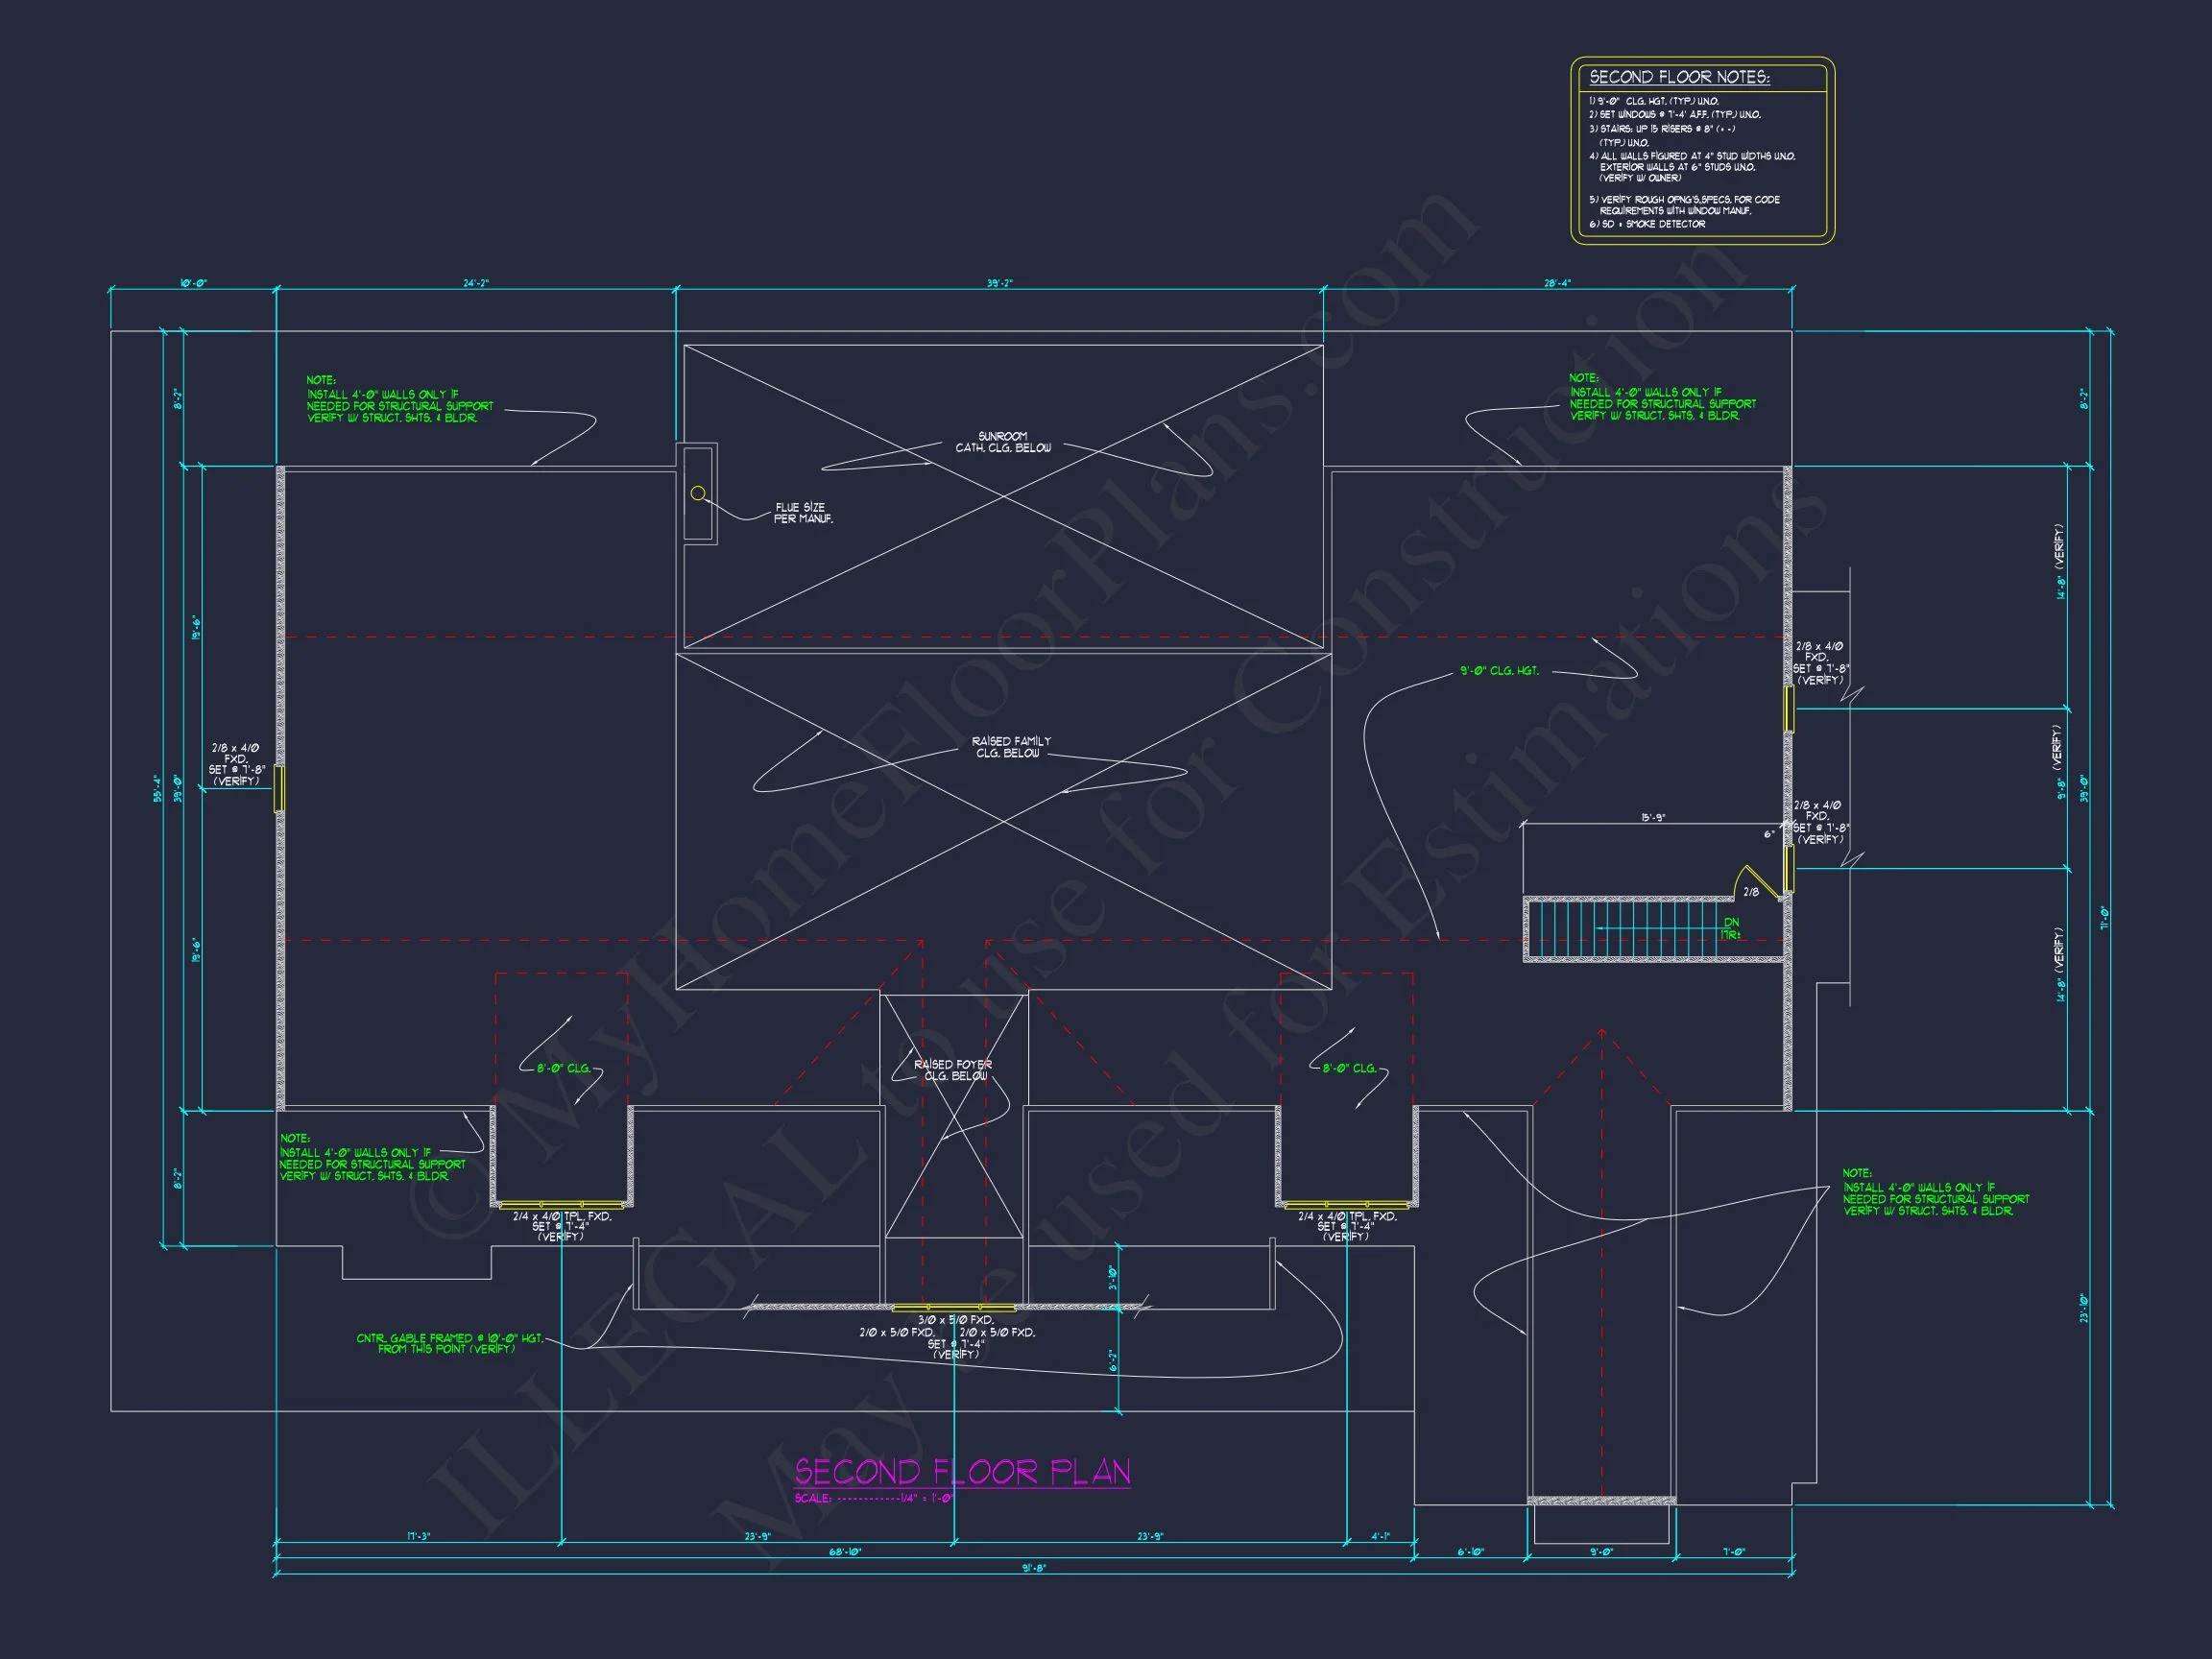The width and height of the screenshot is (2212, 1659).
Task: Click the 9'-0" Clg. Hgt. green note
Action: (1498, 671)
